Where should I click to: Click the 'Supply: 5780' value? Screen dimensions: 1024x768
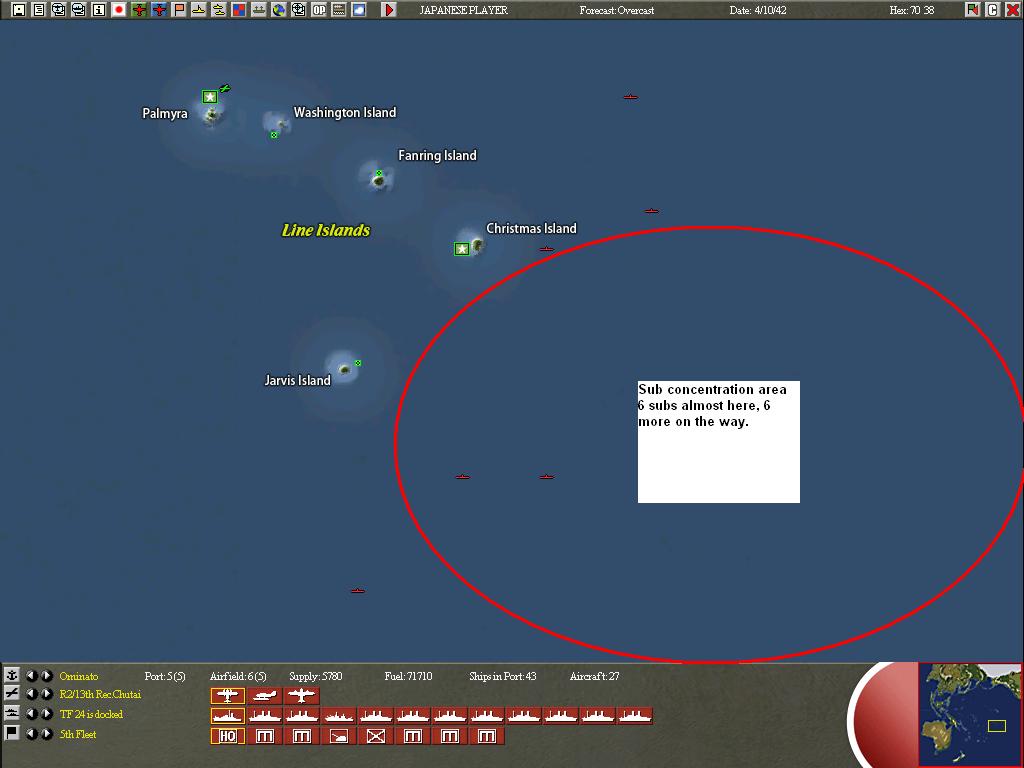tap(315, 676)
